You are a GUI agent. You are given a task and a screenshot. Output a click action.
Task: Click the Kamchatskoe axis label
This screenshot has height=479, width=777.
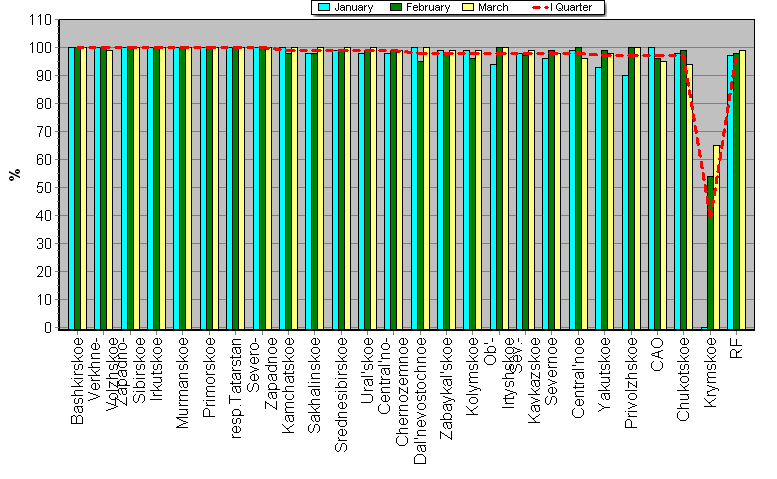pyautogui.click(x=288, y=385)
